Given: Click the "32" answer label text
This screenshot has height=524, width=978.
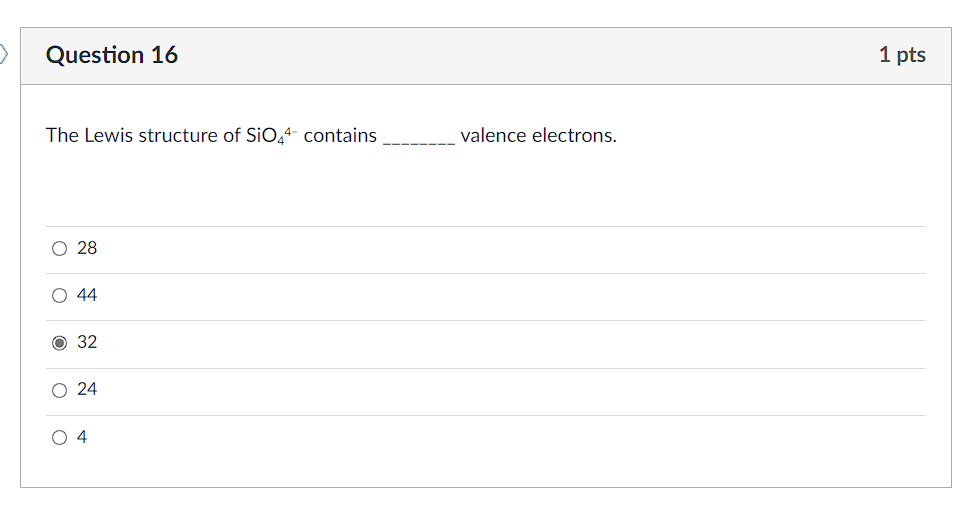Looking at the screenshot, I should pos(87,342).
